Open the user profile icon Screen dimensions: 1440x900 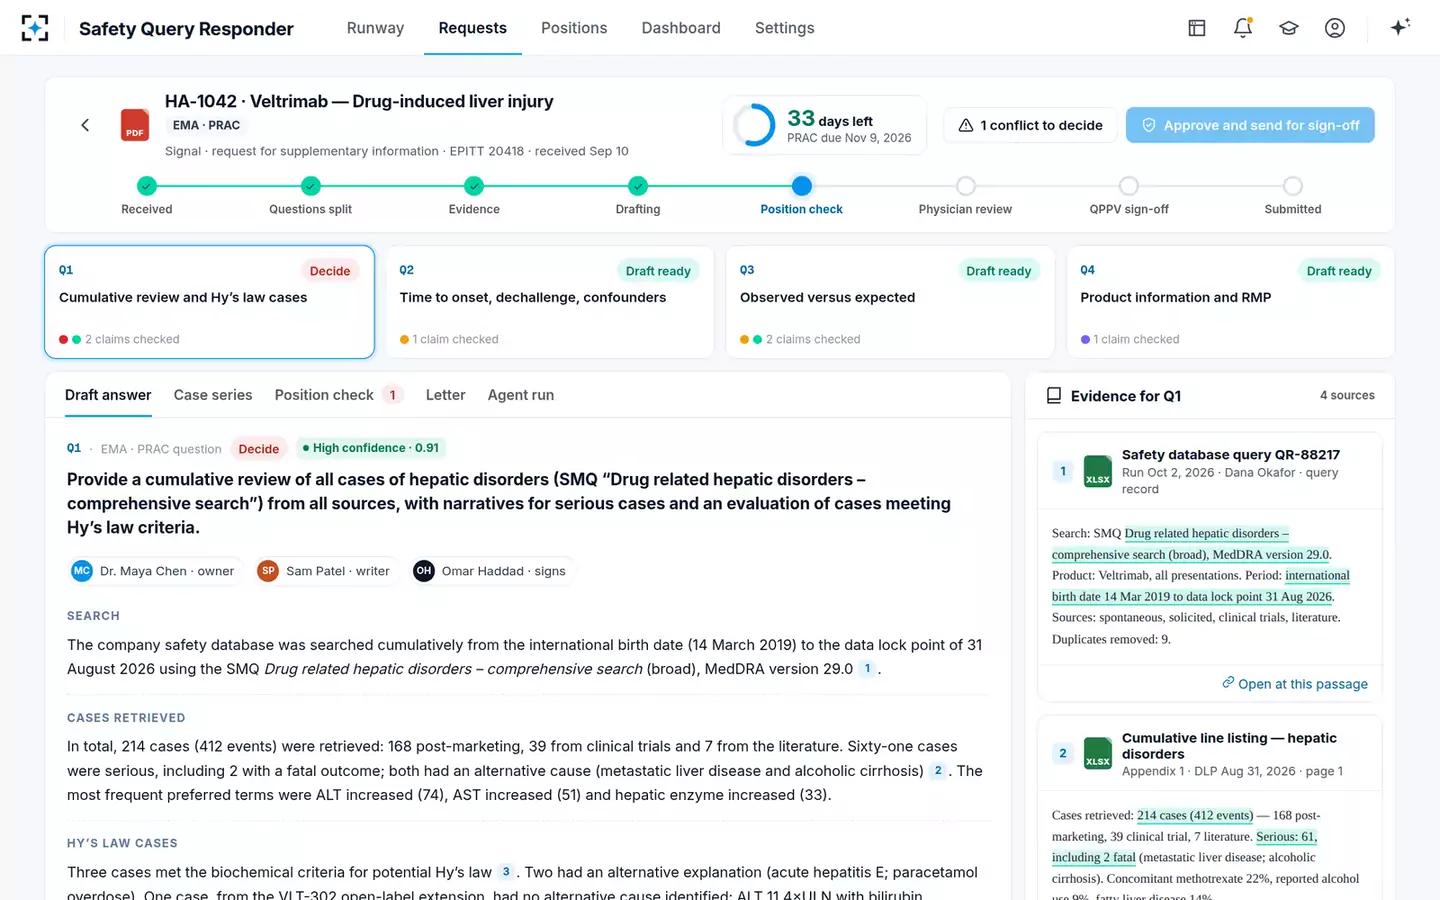click(1335, 28)
